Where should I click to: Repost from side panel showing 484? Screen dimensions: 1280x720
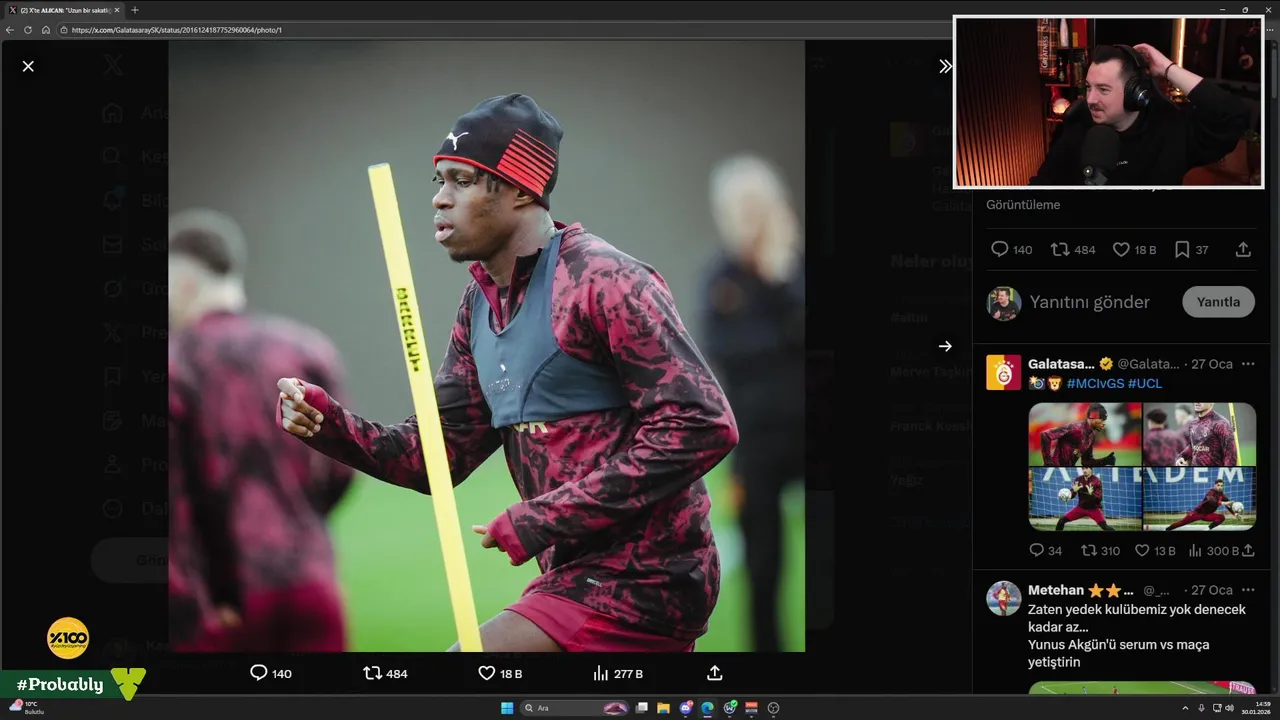coord(1073,249)
